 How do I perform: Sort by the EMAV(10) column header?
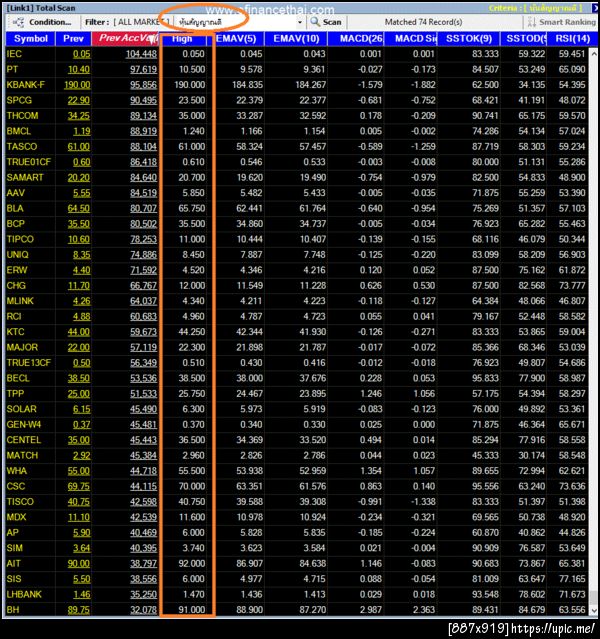pos(296,39)
